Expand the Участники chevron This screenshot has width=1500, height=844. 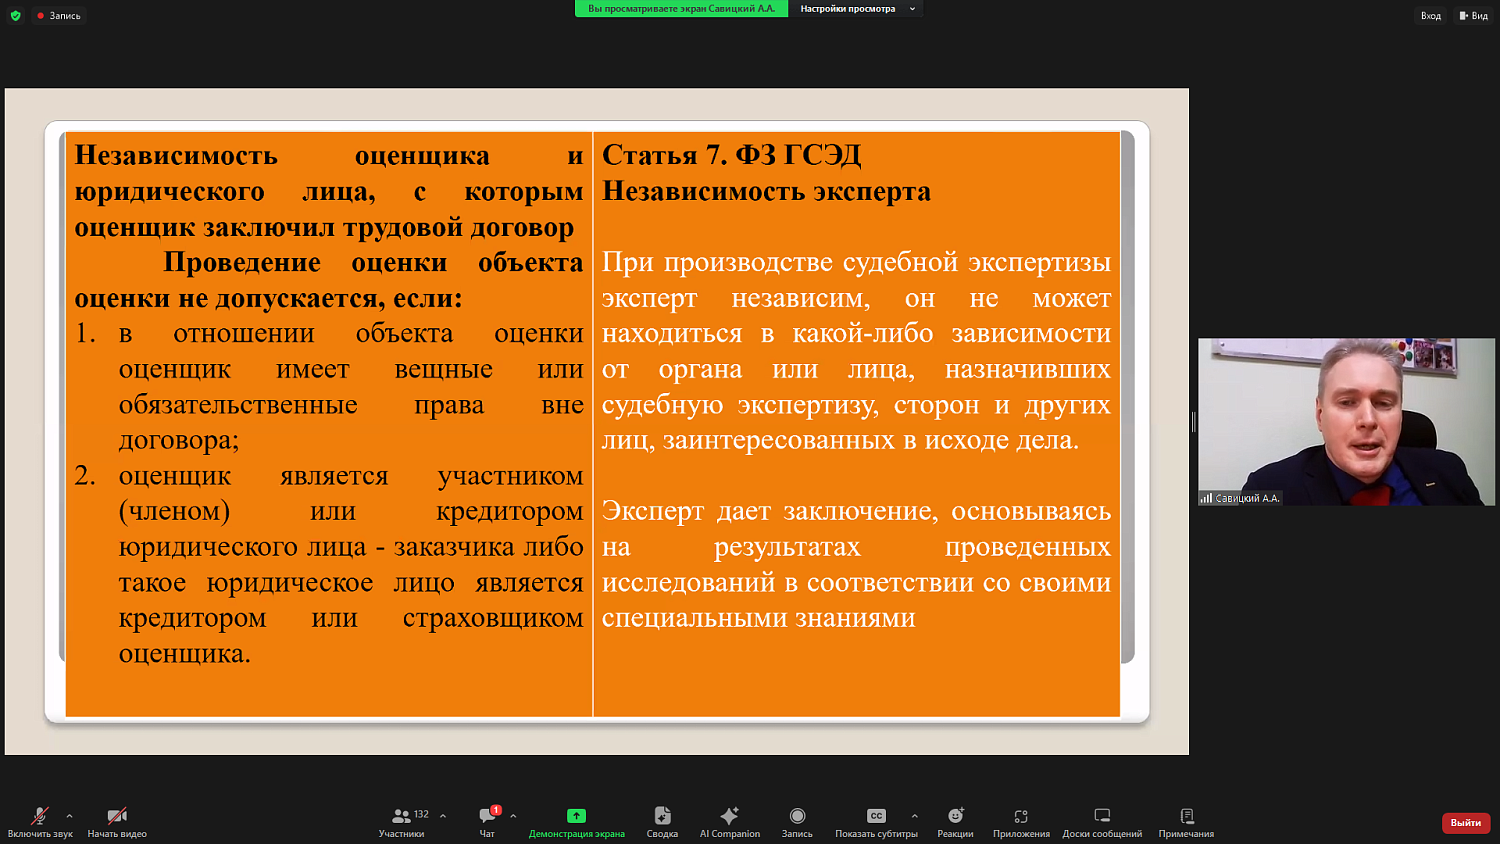click(442, 814)
